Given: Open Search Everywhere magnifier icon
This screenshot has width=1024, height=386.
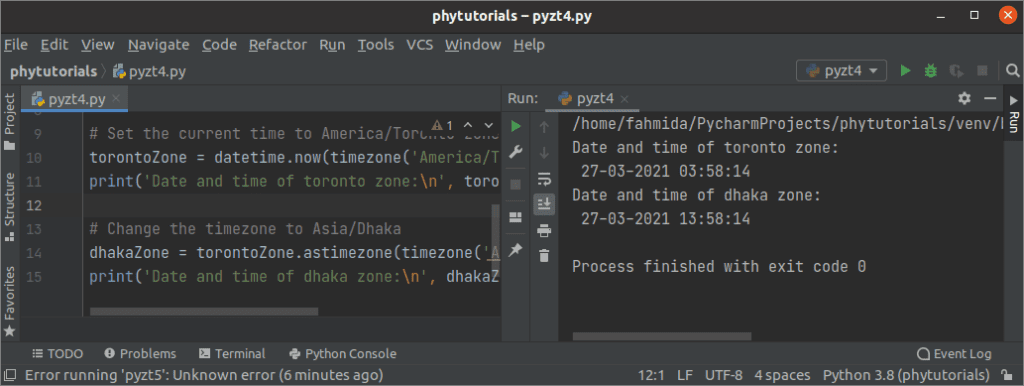Looking at the screenshot, I should 1013,71.
